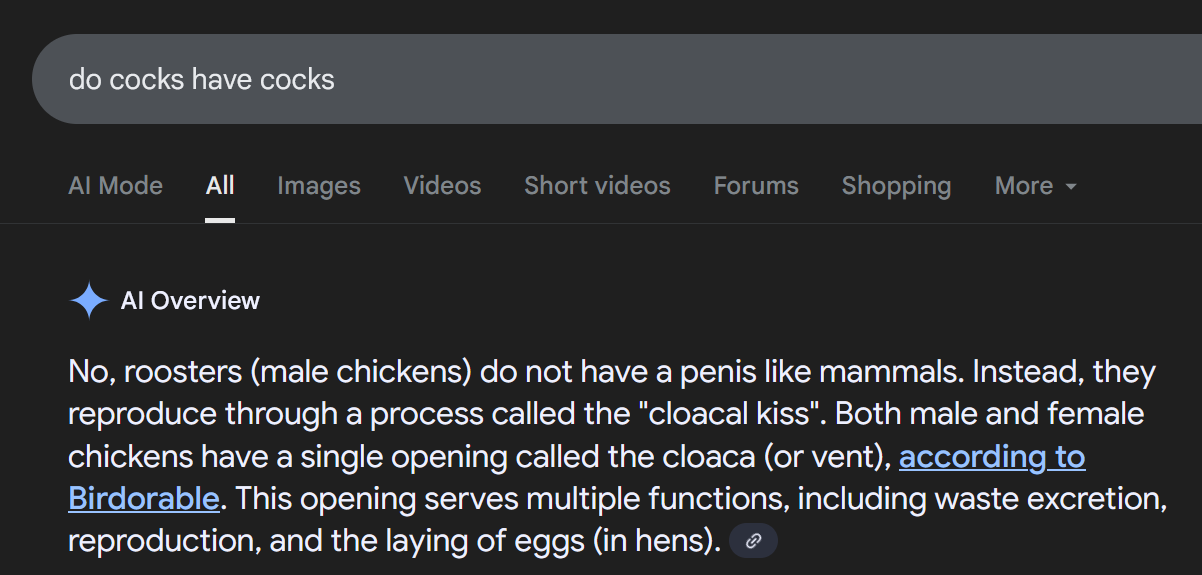Viewport: 1202px width, 575px height.
Task: Open the Shopping tab
Action: pos(896,186)
